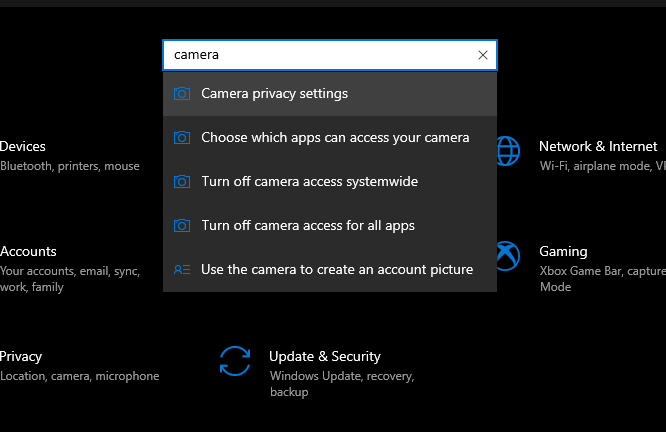Click camera icon beside Choose which apps result
The height and width of the screenshot is (432, 666).
(x=182, y=138)
